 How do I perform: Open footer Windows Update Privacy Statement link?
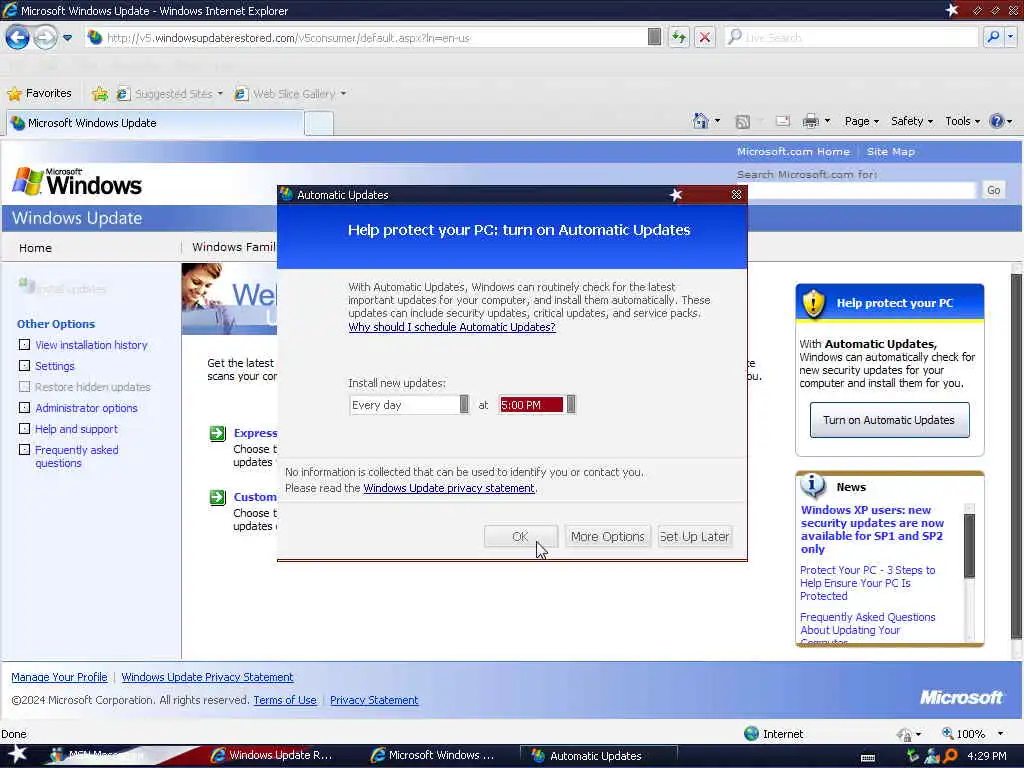[x=207, y=677]
